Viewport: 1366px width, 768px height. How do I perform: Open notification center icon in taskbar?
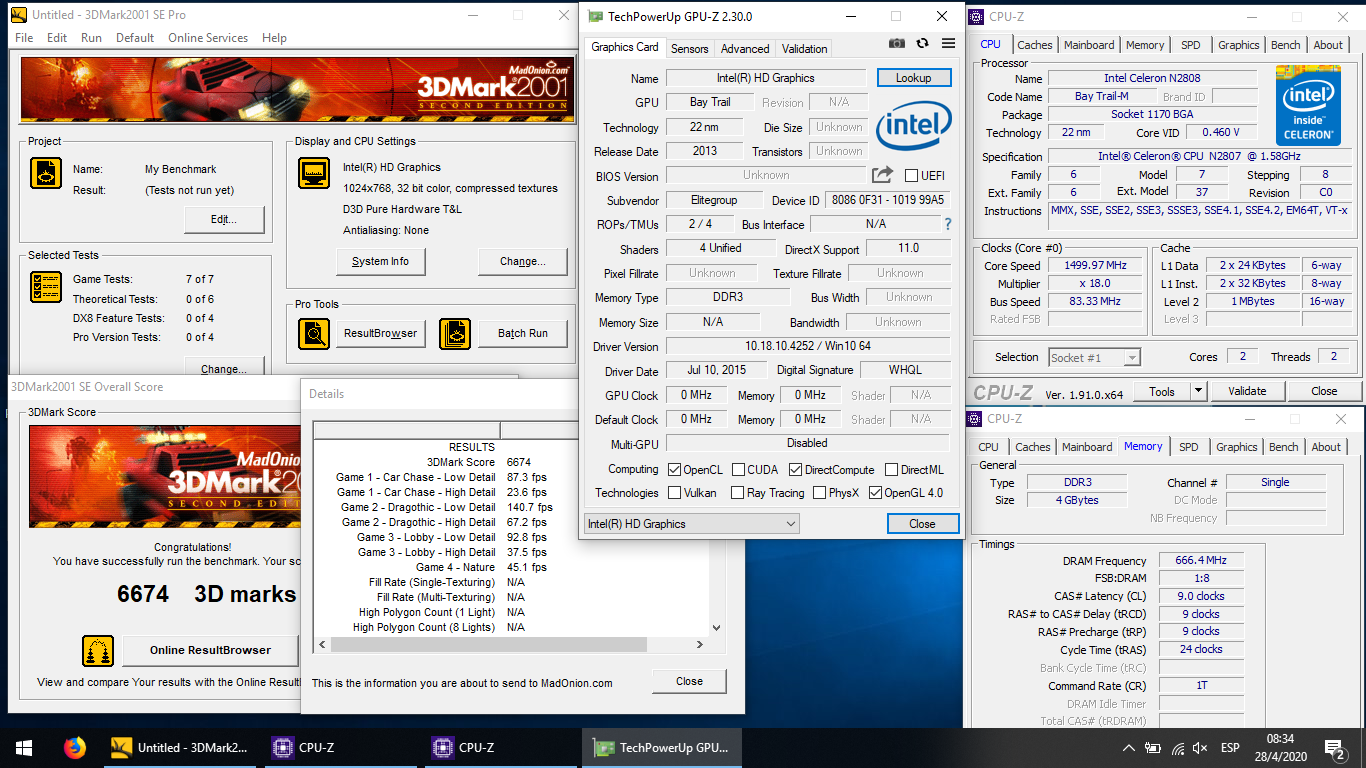(x=1334, y=747)
